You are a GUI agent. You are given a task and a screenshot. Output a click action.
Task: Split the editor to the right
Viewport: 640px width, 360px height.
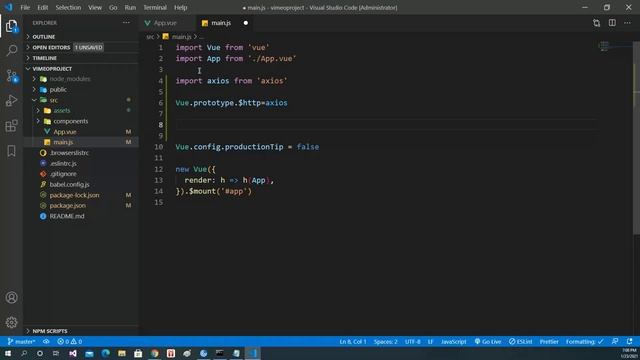[612, 23]
